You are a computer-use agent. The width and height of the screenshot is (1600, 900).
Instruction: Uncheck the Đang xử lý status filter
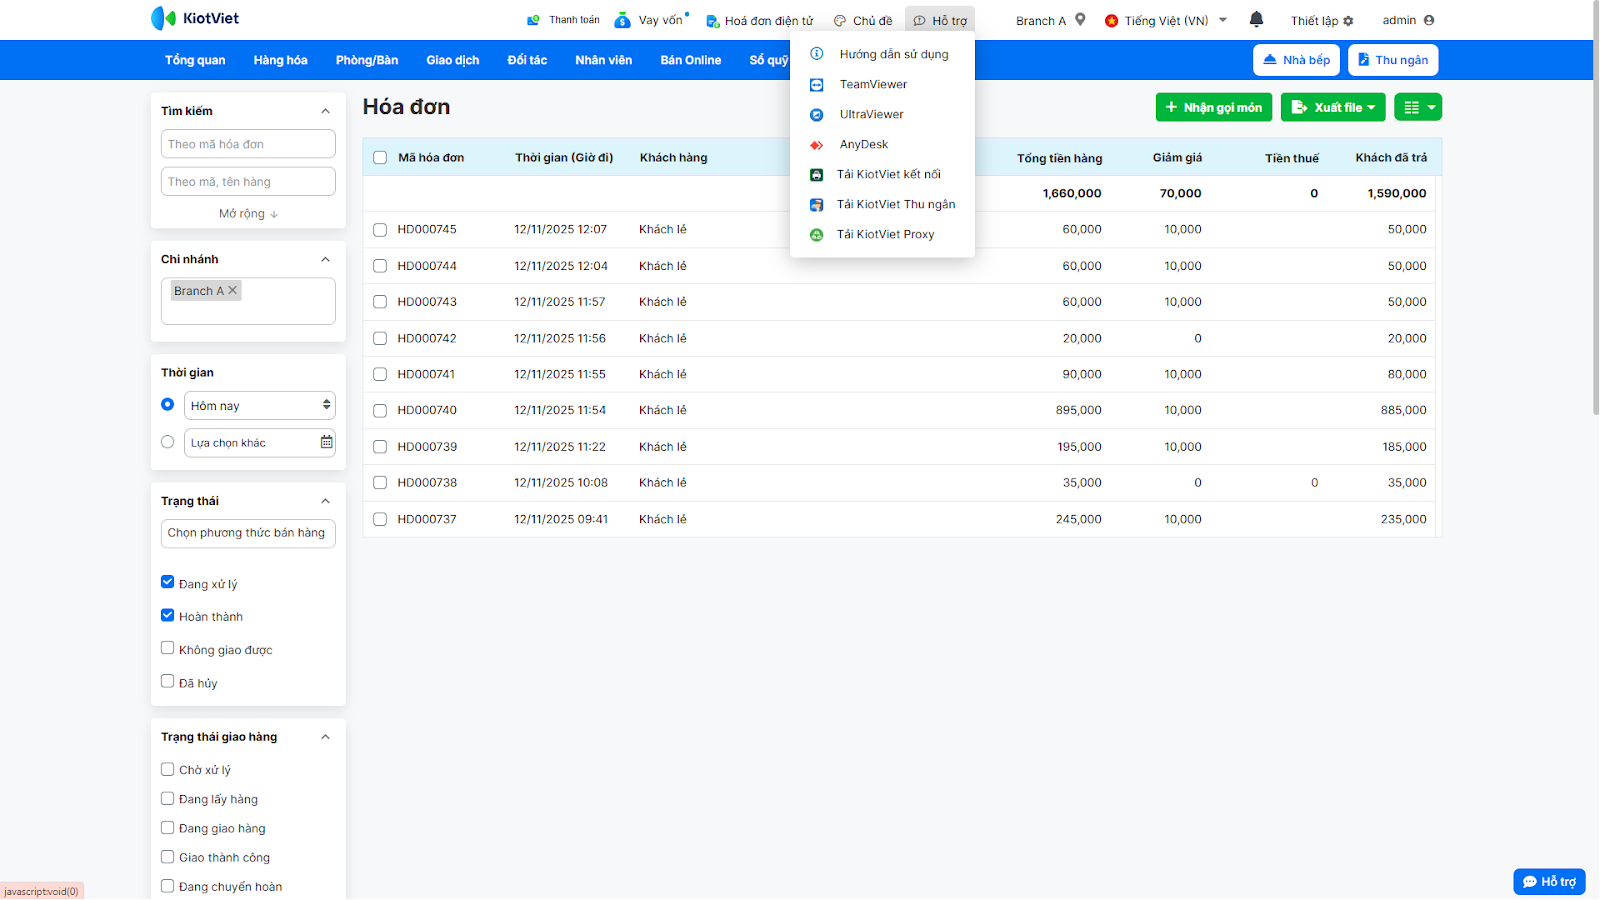tap(168, 582)
